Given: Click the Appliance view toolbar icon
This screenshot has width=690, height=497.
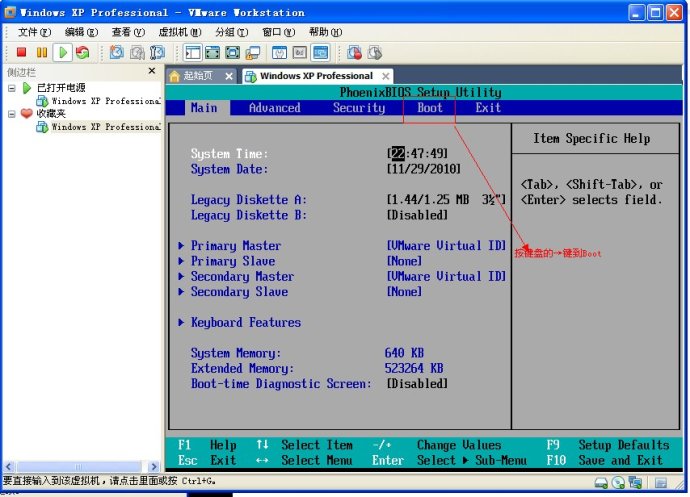Looking at the screenshot, I should pyautogui.click(x=300, y=52).
